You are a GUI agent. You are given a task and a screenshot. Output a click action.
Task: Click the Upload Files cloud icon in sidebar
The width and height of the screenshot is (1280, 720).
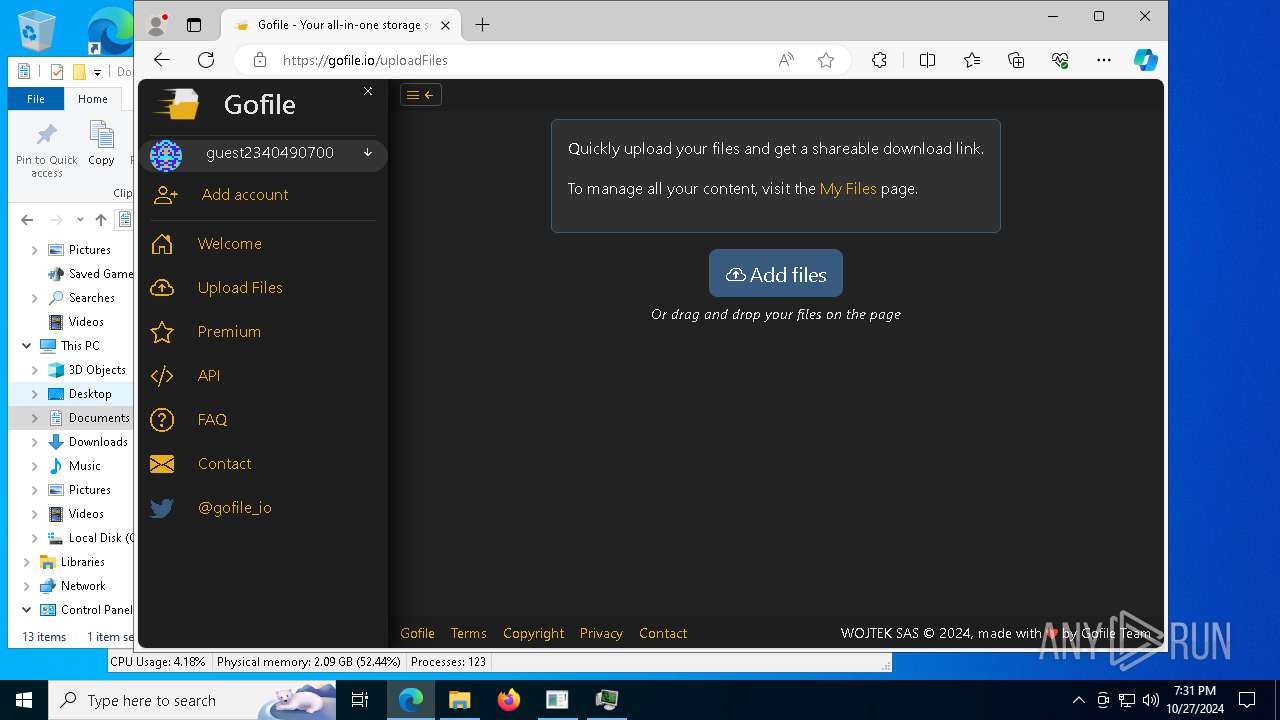pos(162,288)
